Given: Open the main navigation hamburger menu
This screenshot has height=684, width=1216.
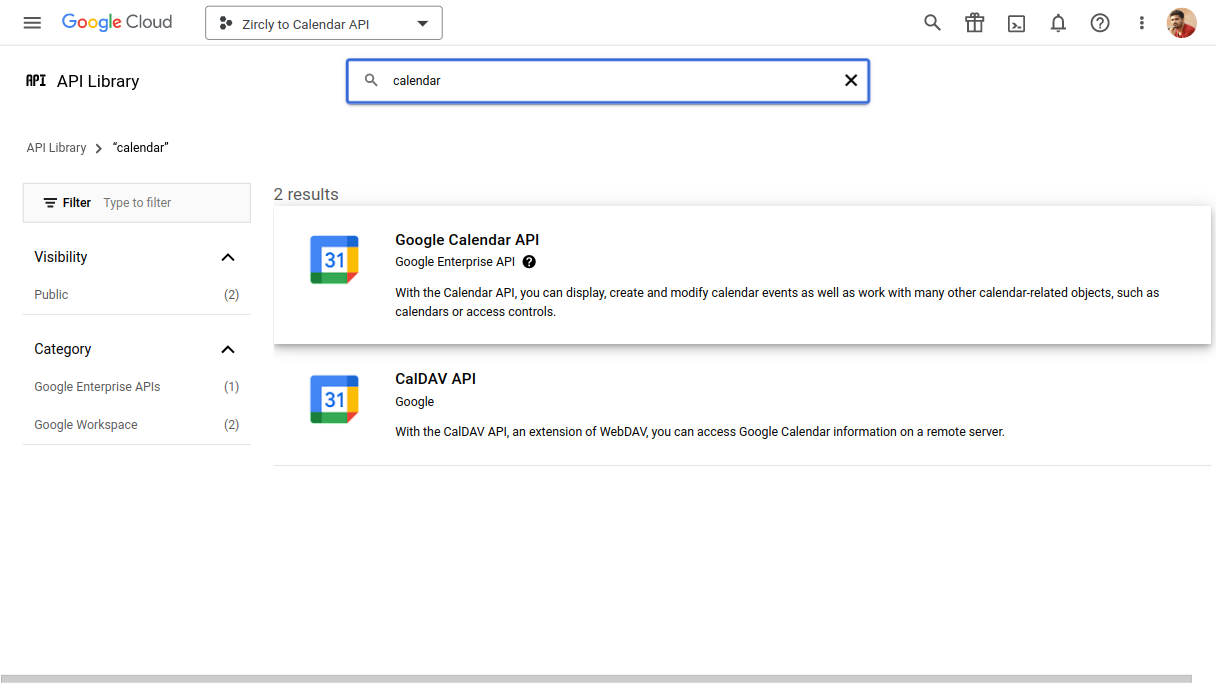Looking at the screenshot, I should pos(32,23).
